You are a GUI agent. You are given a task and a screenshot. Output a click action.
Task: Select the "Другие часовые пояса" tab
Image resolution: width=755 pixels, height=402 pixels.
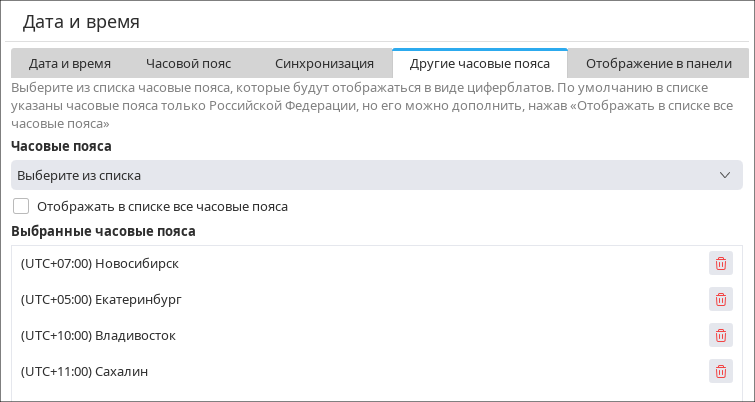pos(480,63)
